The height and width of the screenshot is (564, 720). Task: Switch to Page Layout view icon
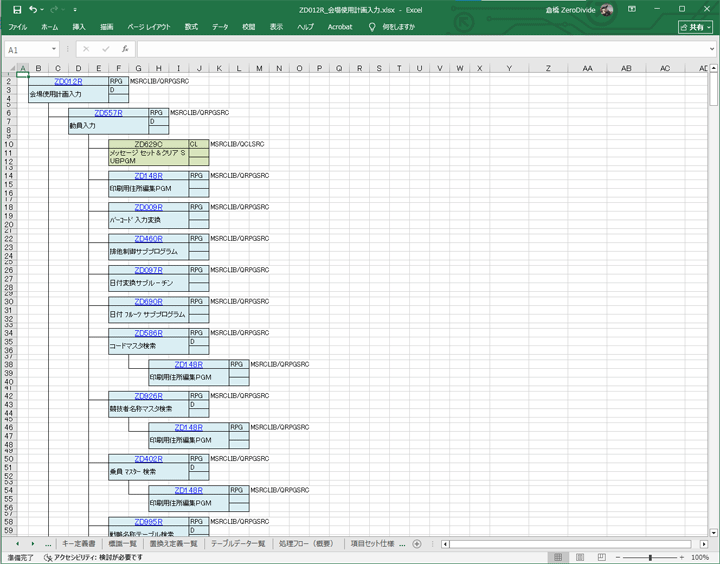coord(582,557)
